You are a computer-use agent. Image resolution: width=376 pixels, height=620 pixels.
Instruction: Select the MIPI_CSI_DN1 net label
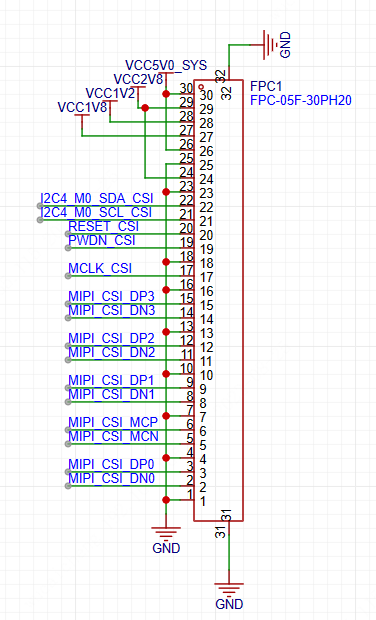pyautogui.click(x=111, y=394)
